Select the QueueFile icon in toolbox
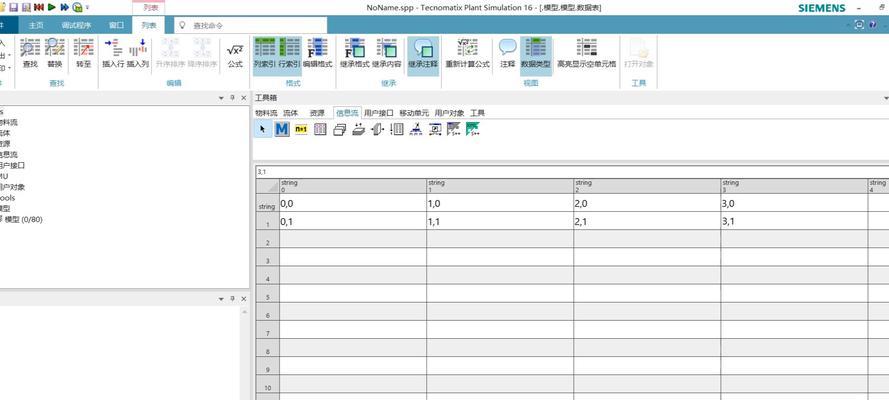This screenshot has height=400, width=889. pyautogui.click(x=378, y=129)
